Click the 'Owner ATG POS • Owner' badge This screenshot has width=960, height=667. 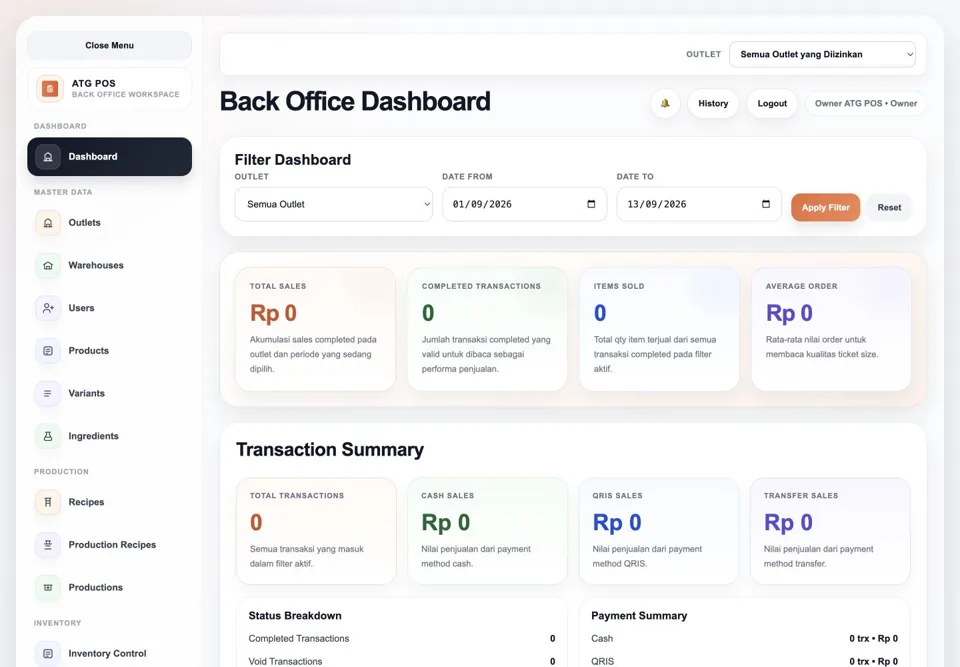(866, 104)
